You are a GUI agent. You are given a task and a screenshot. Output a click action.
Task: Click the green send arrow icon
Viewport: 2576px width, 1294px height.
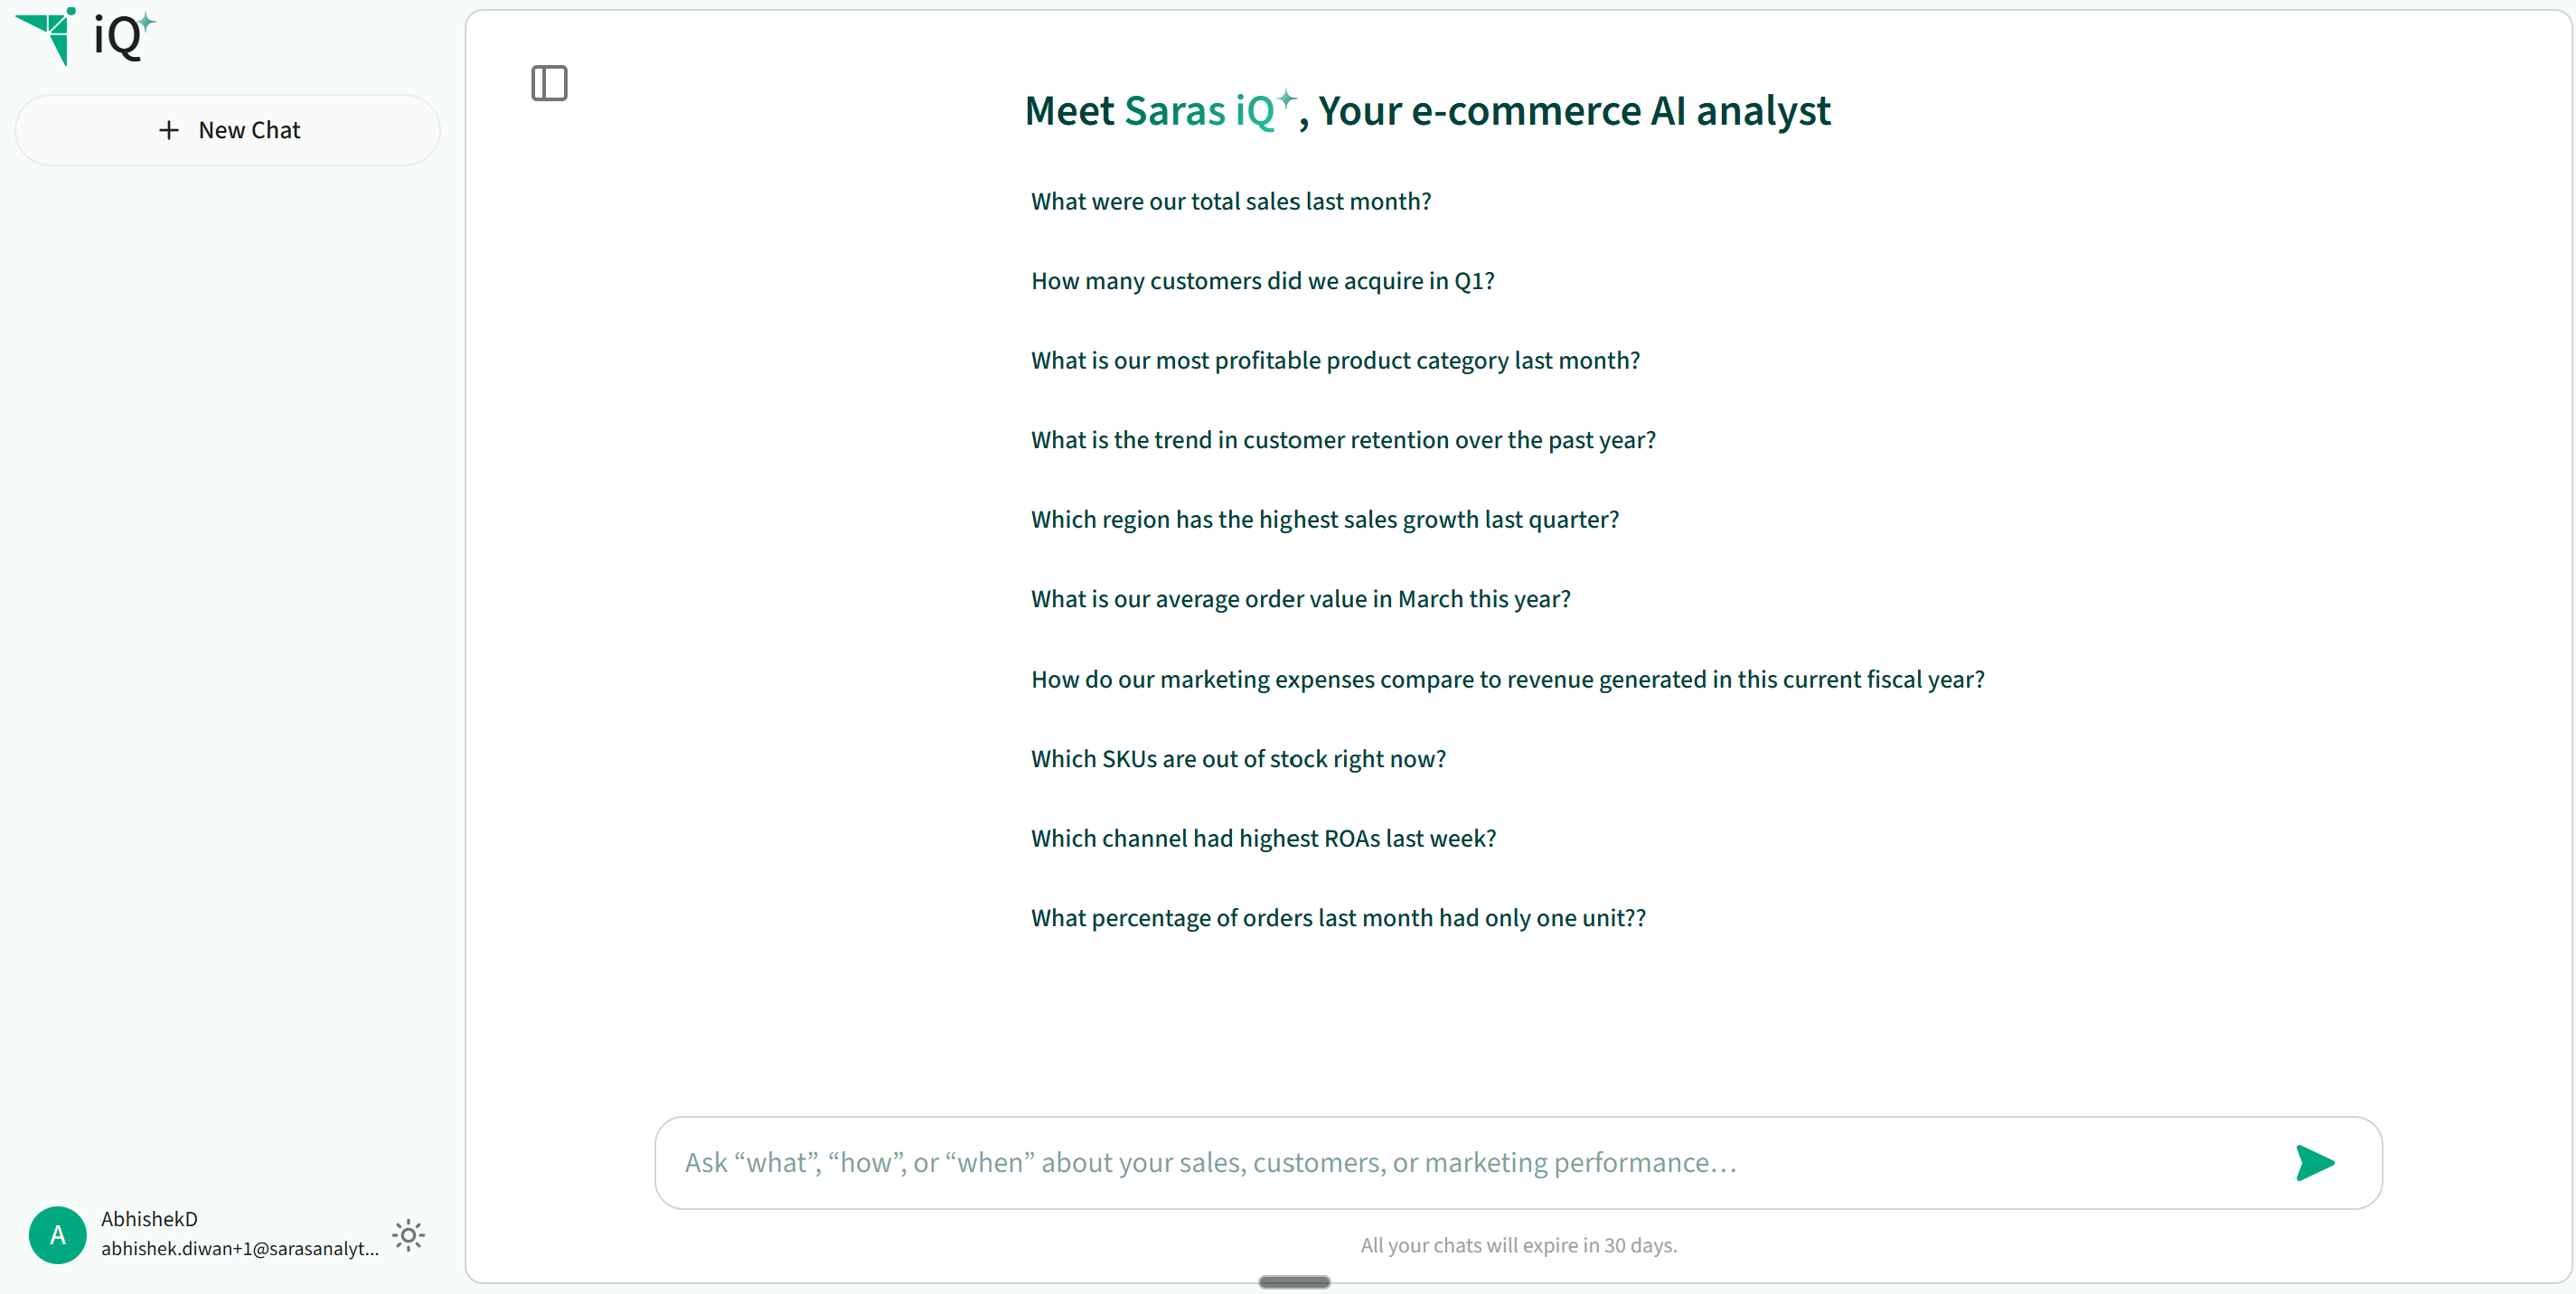click(2314, 1162)
